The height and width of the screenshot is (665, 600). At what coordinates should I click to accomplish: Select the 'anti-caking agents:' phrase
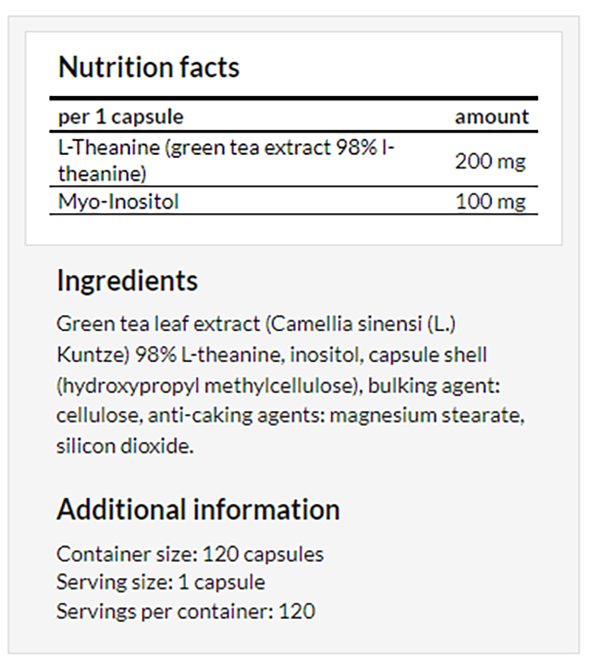(x=237, y=415)
